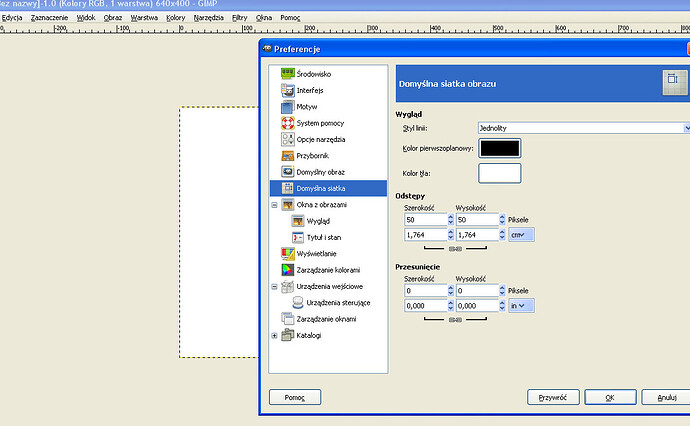Click the grid icon in the header banner
This screenshot has height=426, width=690.
point(675,83)
